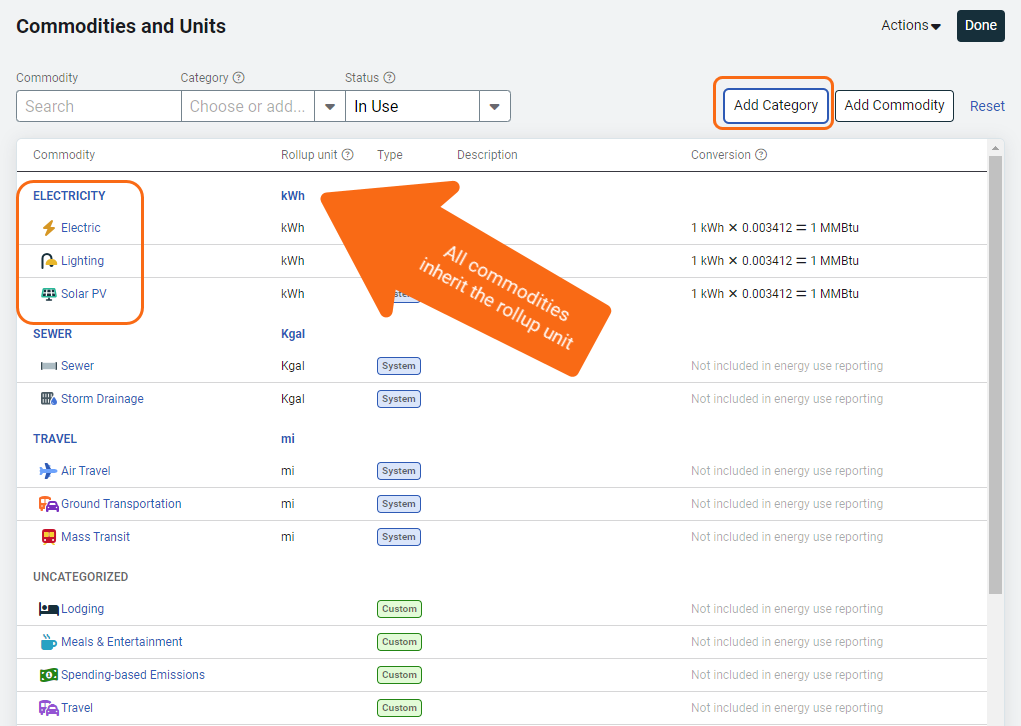Click the Custom badge on Lodging row
1021x726 pixels.
point(399,609)
